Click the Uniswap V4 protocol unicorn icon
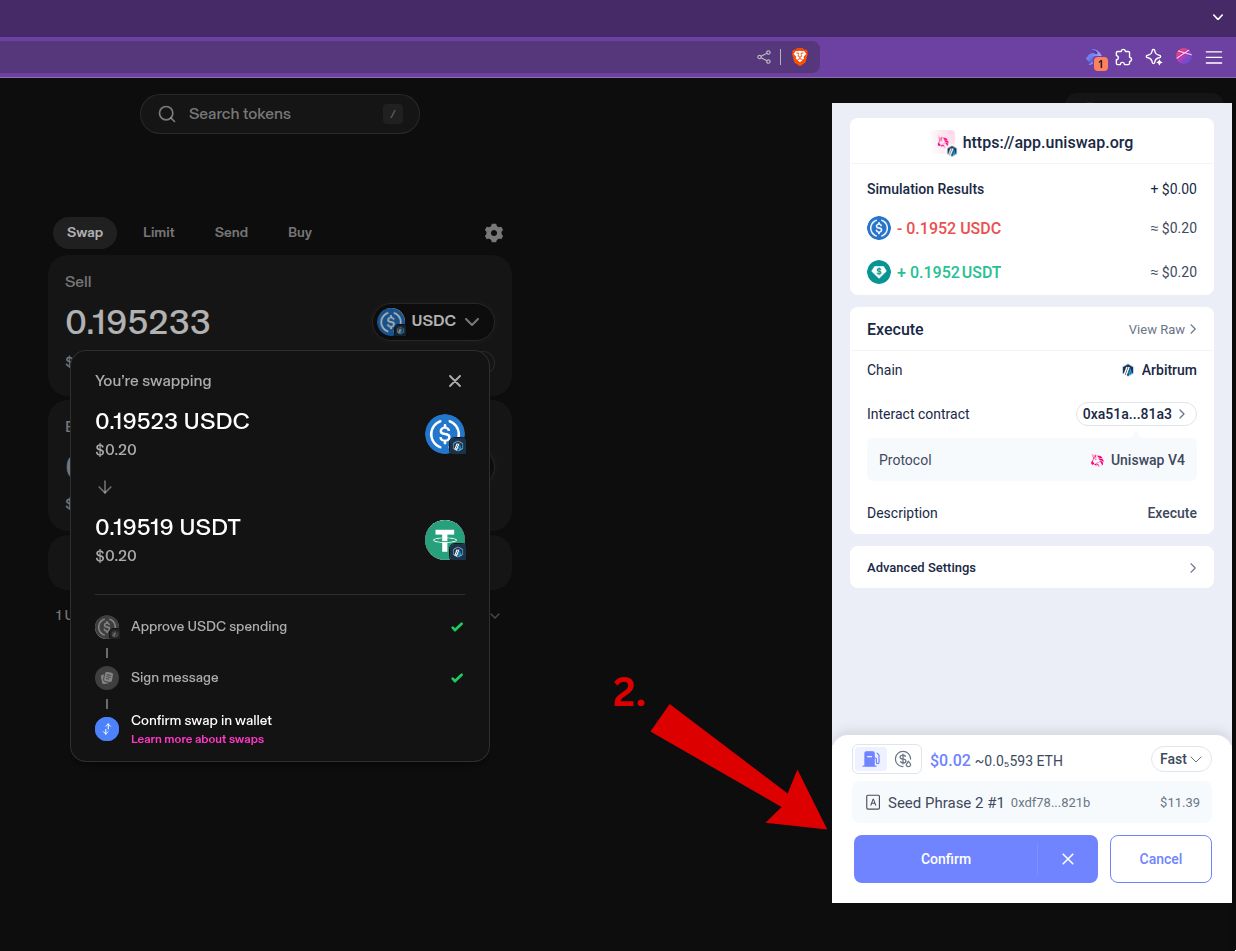 tap(1096, 460)
